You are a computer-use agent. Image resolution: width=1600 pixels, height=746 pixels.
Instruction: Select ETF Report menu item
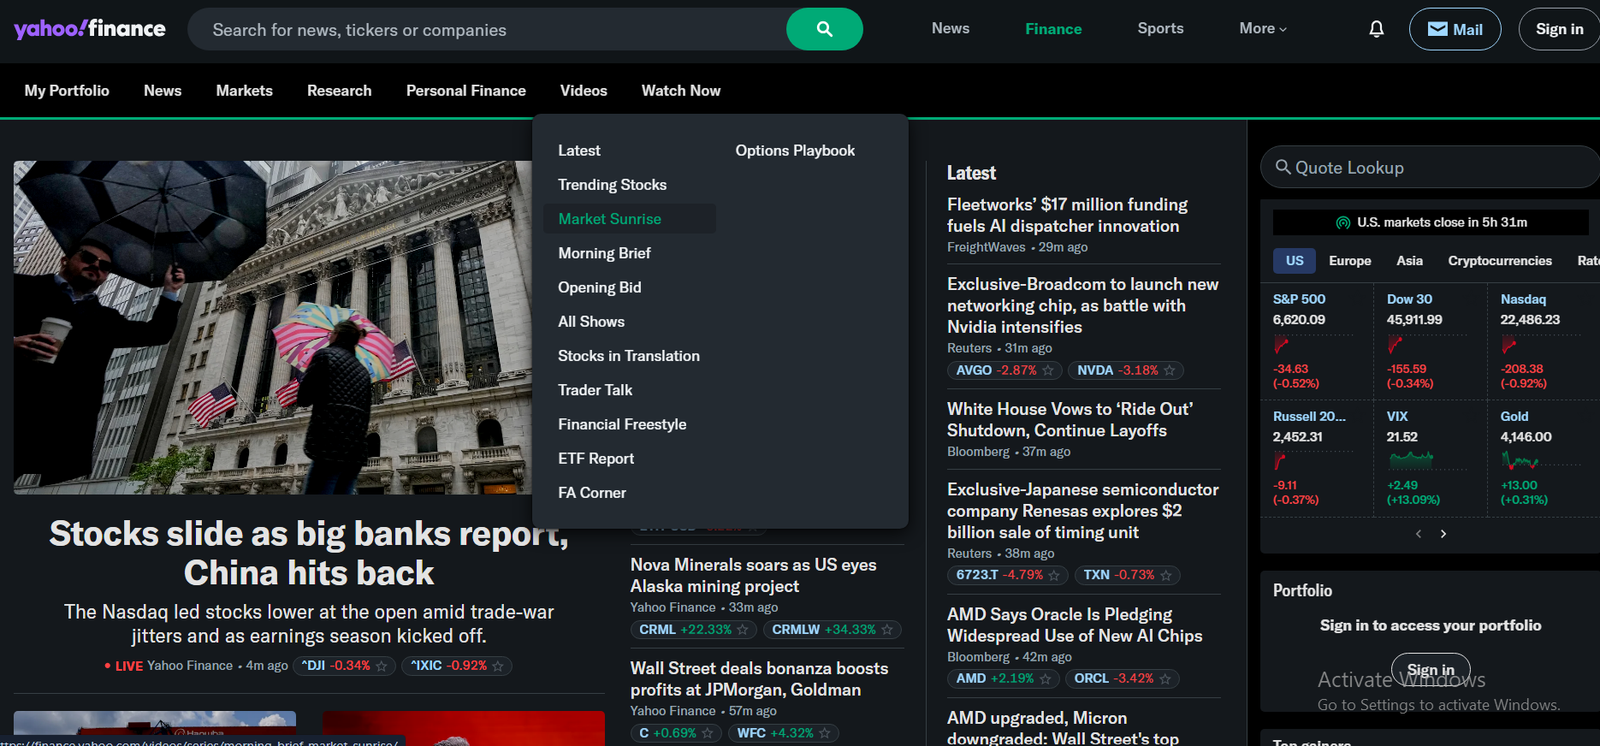pos(596,459)
